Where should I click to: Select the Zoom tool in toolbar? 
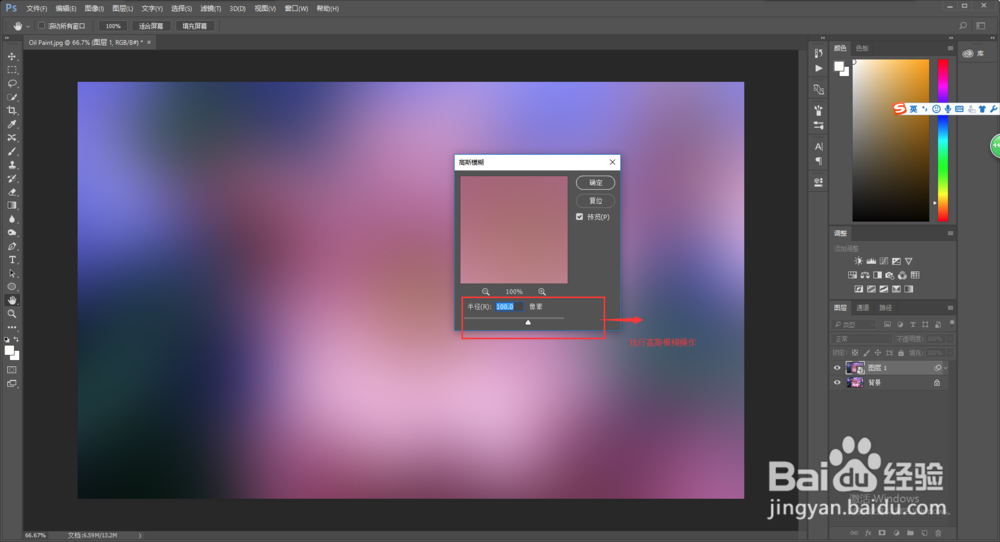coord(11,314)
